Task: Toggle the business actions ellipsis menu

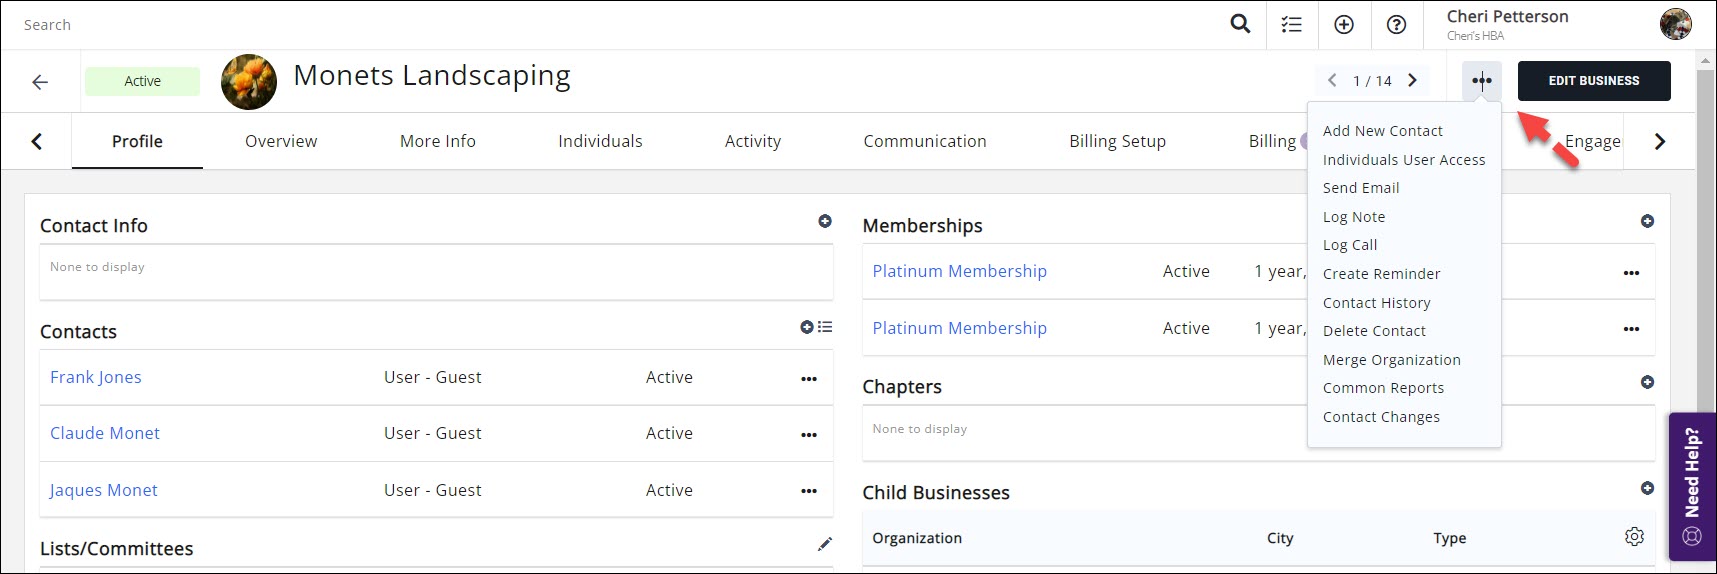Action: pos(1482,81)
